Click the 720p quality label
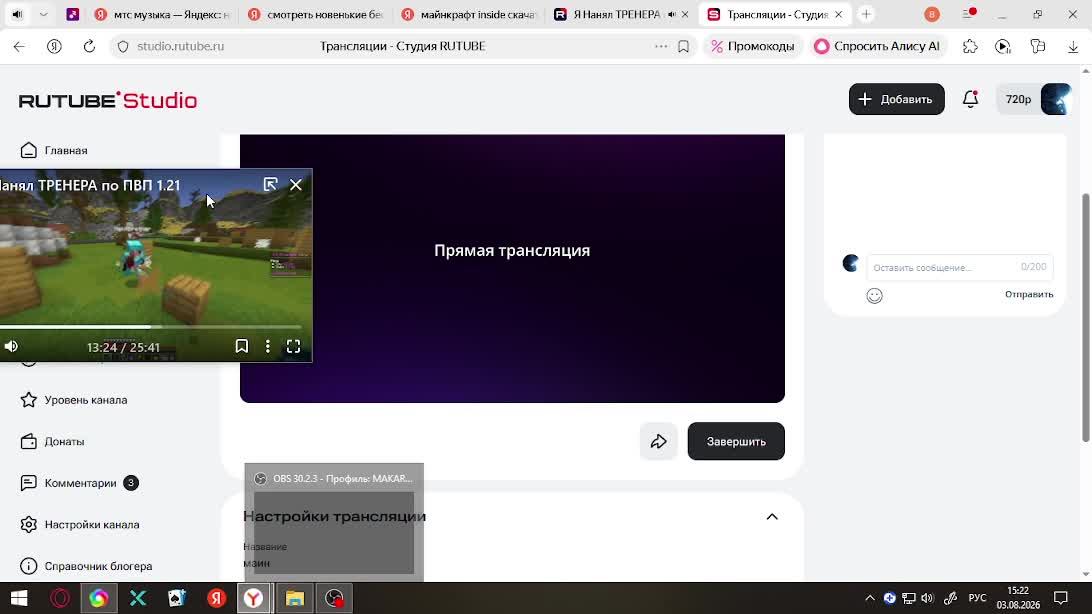 pyautogui.click(x=1018, y=100)
